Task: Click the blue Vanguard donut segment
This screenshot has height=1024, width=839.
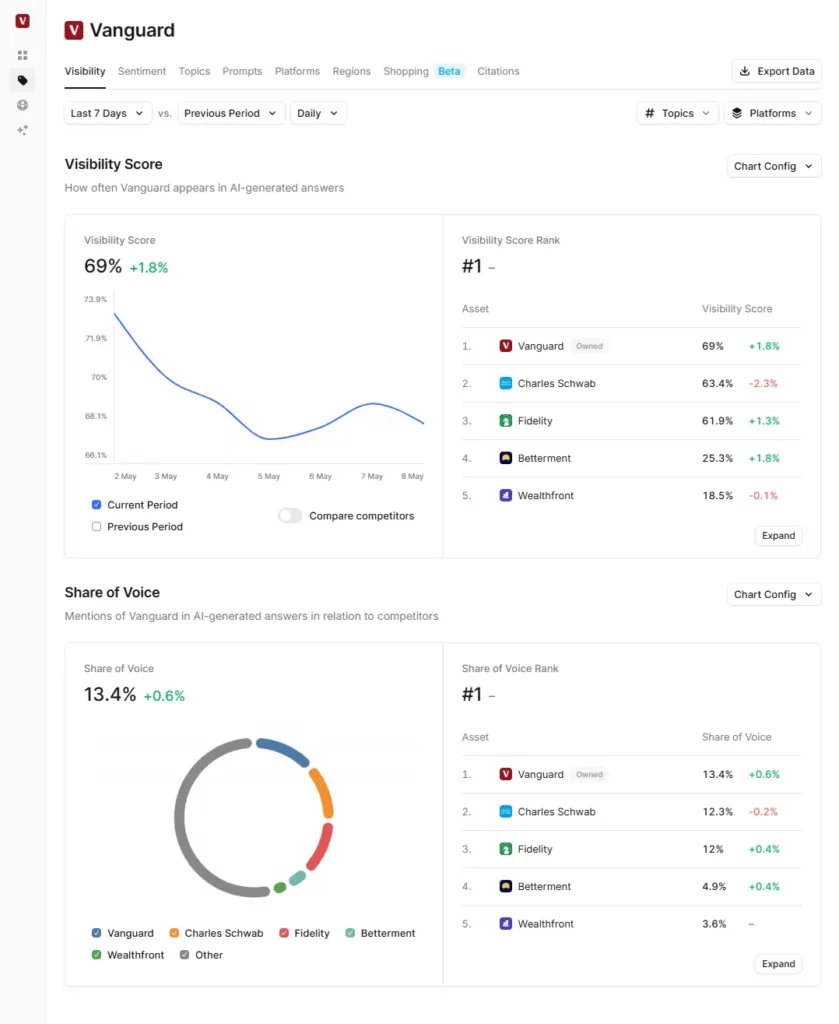Action: pos(283,750)
